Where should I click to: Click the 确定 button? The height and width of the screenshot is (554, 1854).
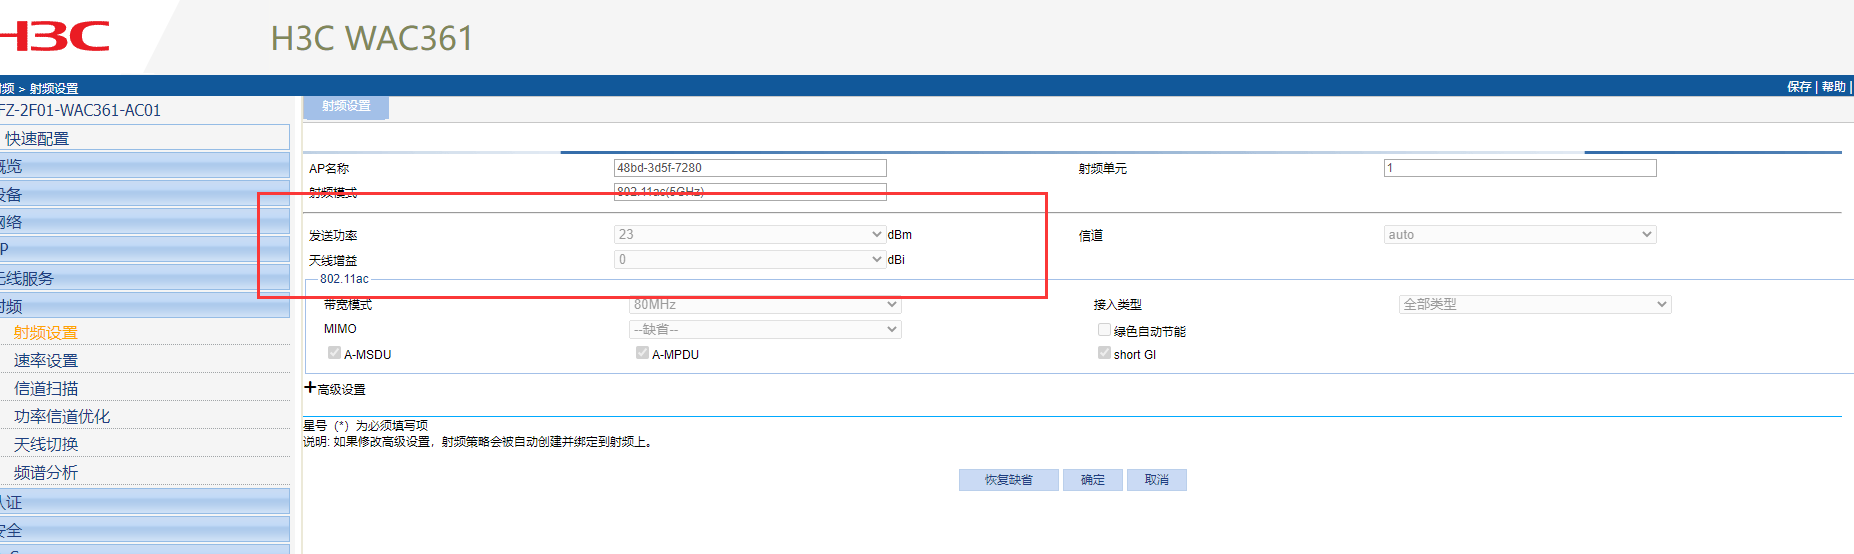click(1093, 480)
